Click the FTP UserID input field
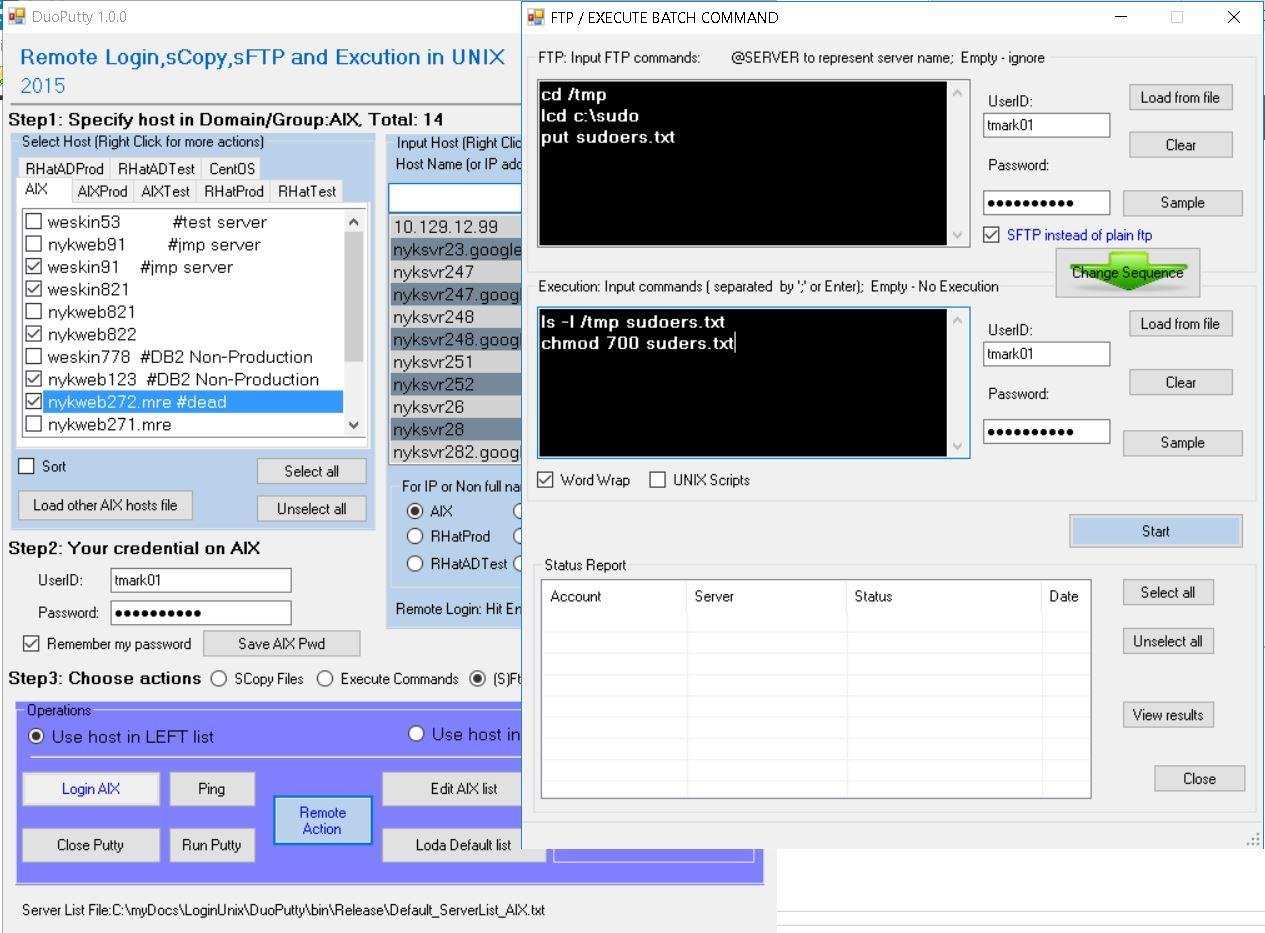 coord(1046,125)
